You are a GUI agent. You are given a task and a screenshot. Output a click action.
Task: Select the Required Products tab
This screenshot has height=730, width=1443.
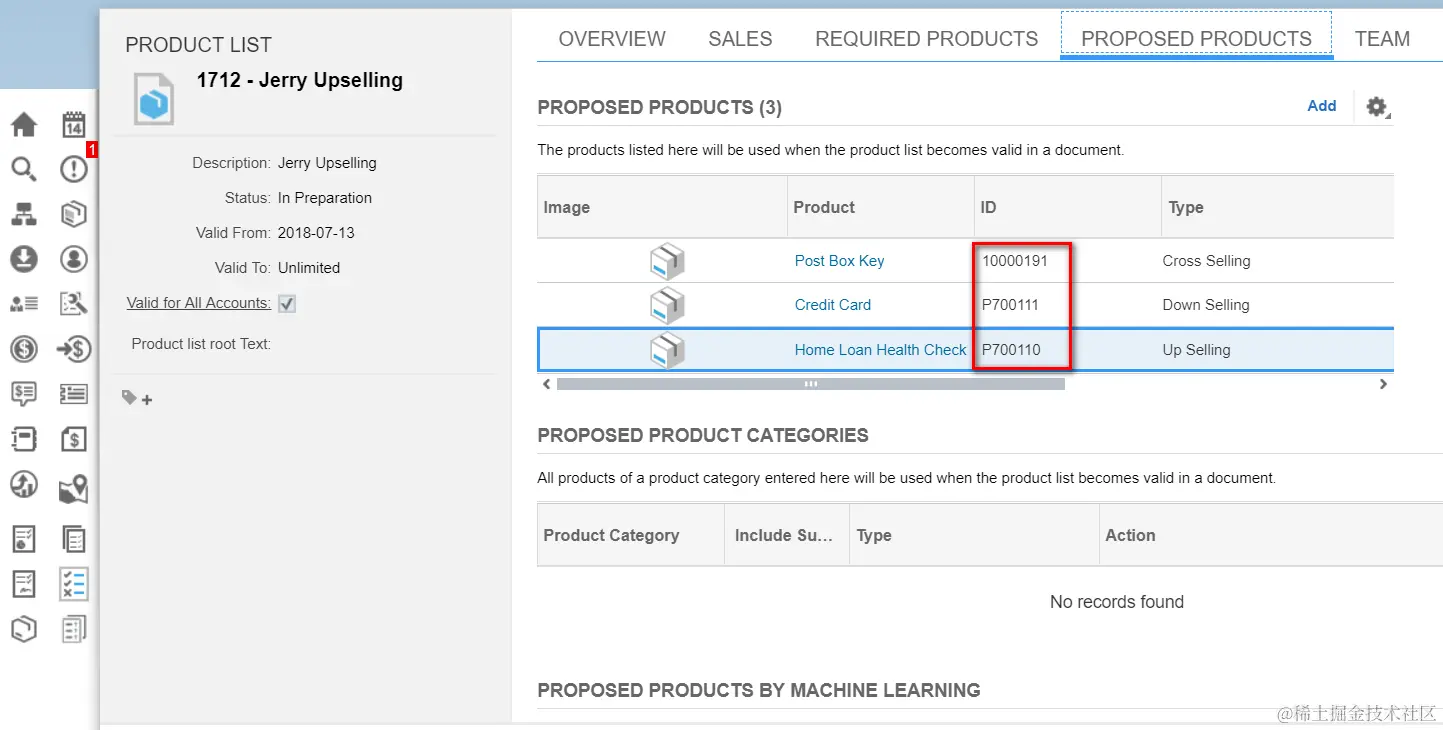tap(926, 39)
